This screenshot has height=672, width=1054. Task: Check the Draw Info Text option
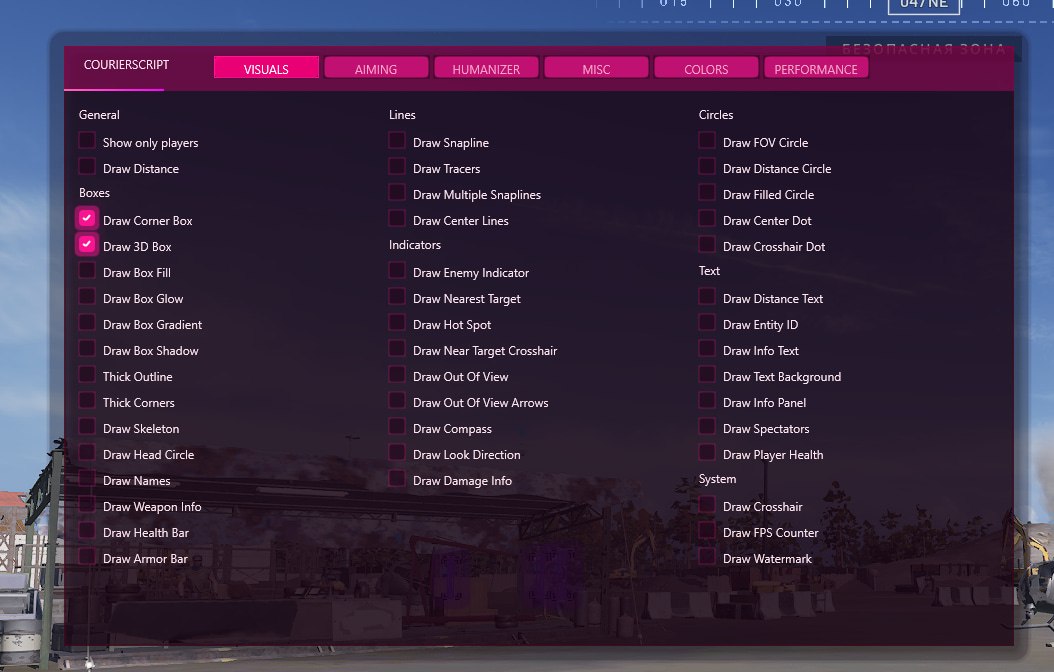pos(706,348)
